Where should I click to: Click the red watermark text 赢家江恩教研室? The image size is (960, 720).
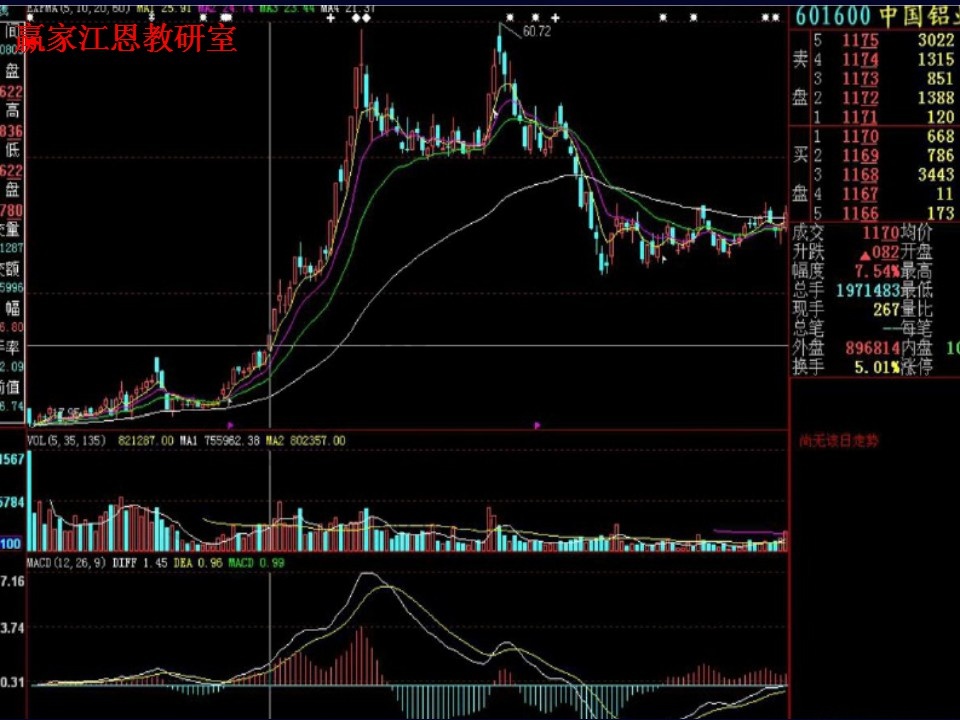click(127, 40)
